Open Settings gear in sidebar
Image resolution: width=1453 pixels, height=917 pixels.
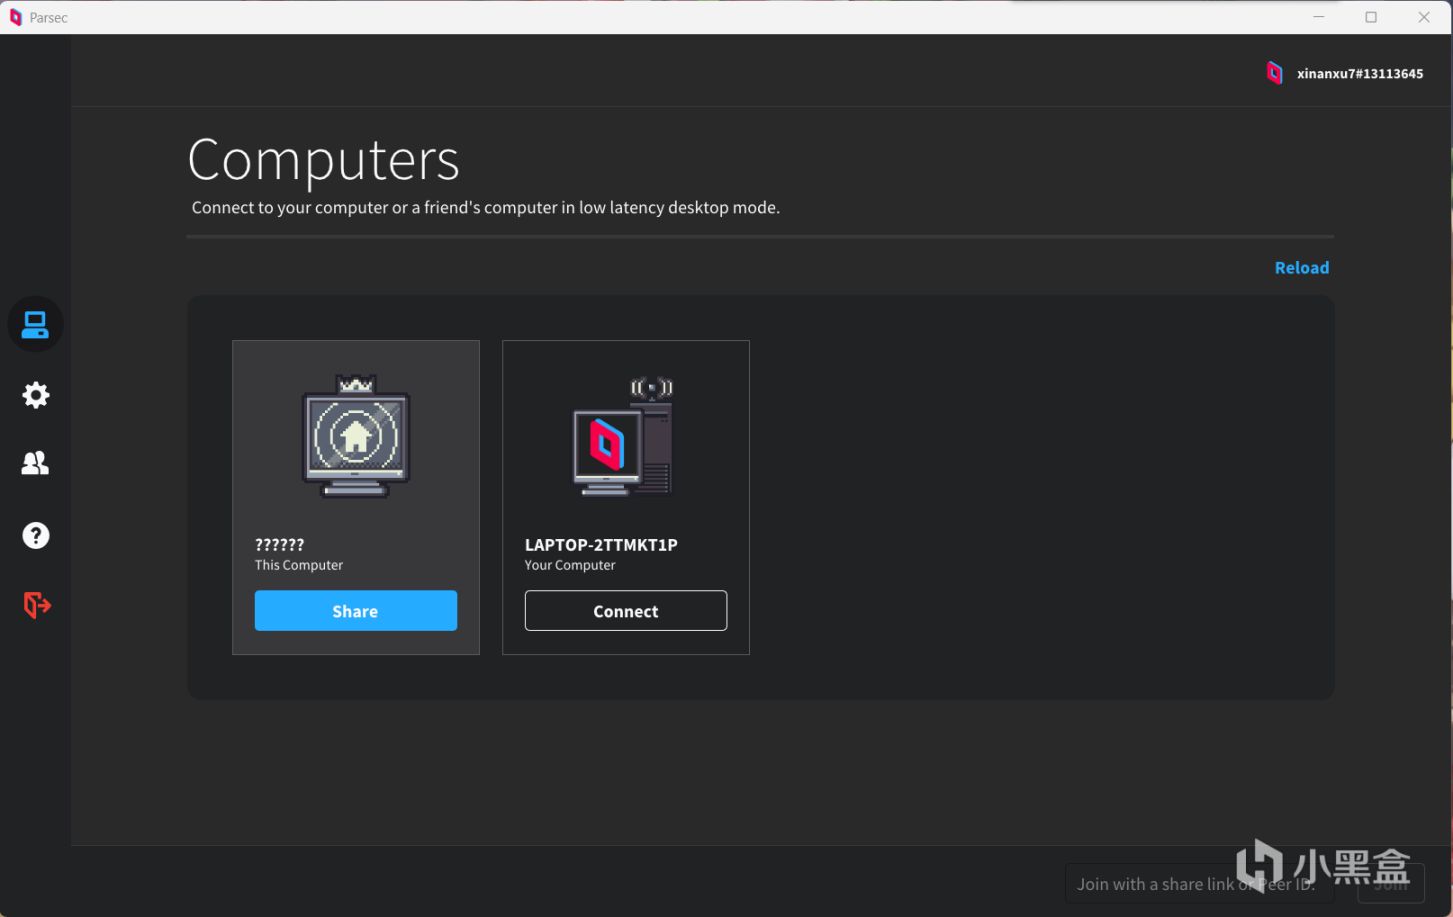coord(35,395)
